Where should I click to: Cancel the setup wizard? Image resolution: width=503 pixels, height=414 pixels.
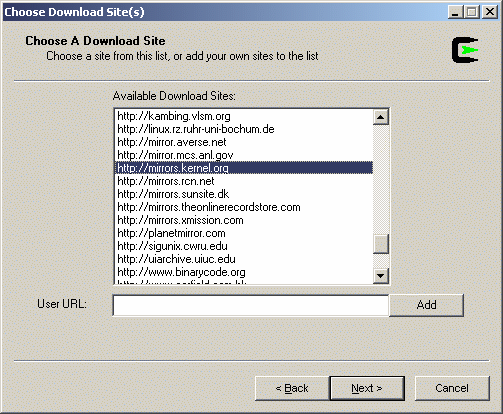(x=452, y=388)
